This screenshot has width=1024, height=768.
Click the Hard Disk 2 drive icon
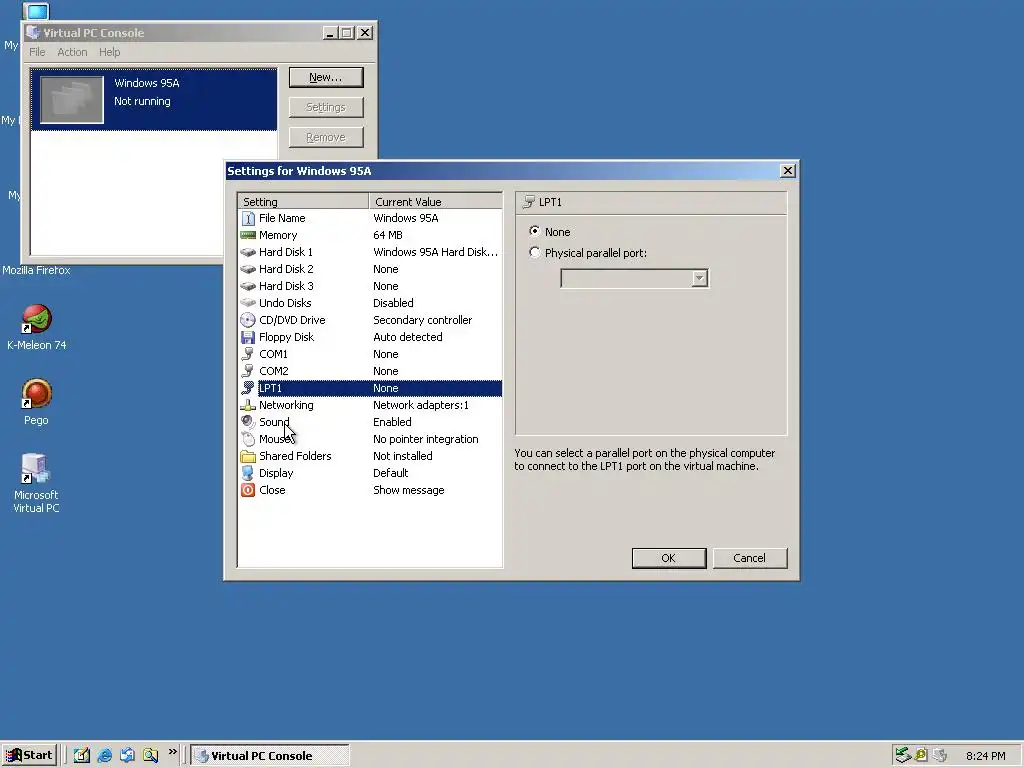(248, 269)
